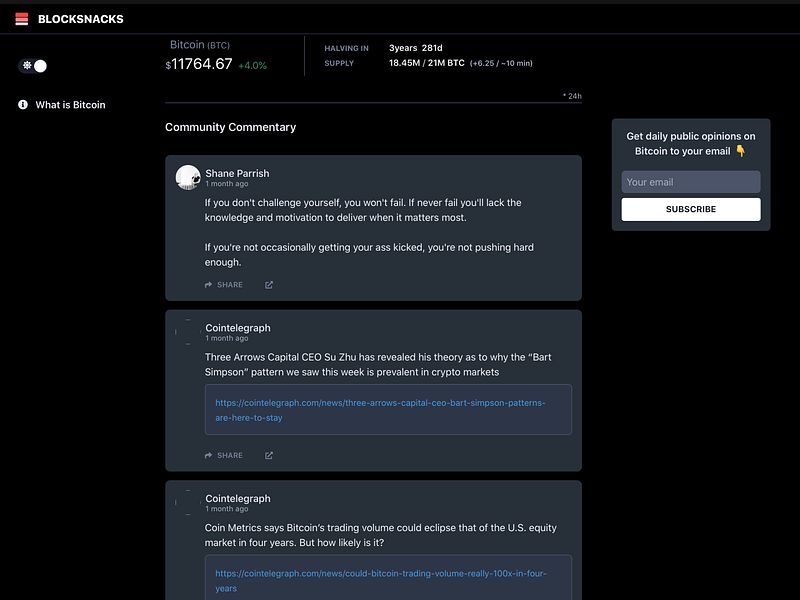
Task: Share the Shane Parrish post
Action: click(x=223, y=285)
